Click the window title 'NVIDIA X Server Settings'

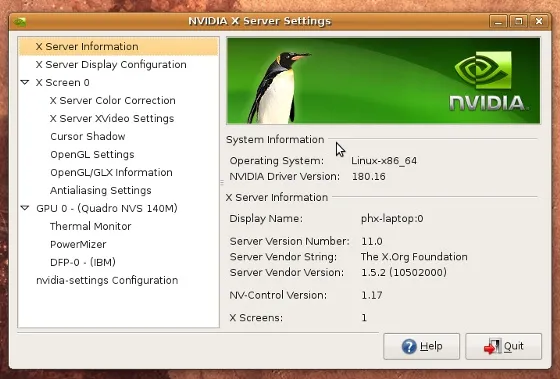(260, 21)
